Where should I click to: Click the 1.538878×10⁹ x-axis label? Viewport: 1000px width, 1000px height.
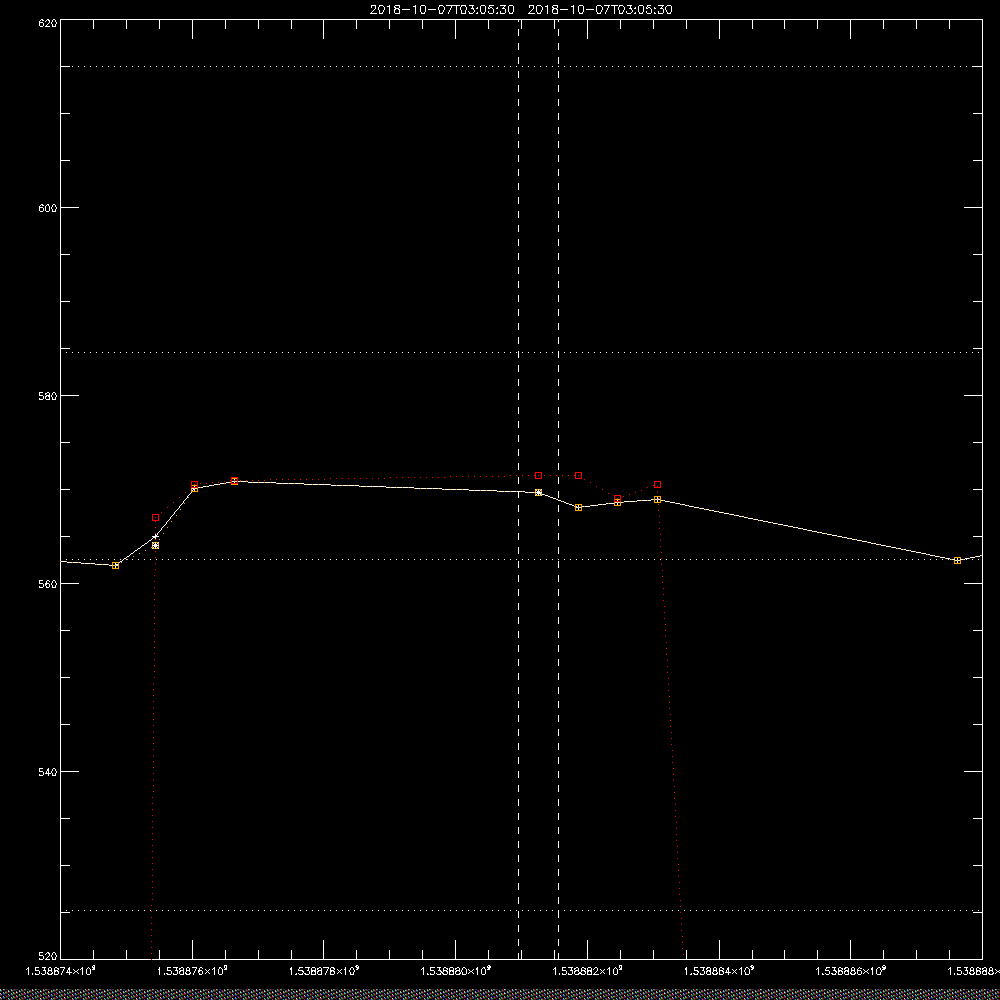(x=324, y=971)
